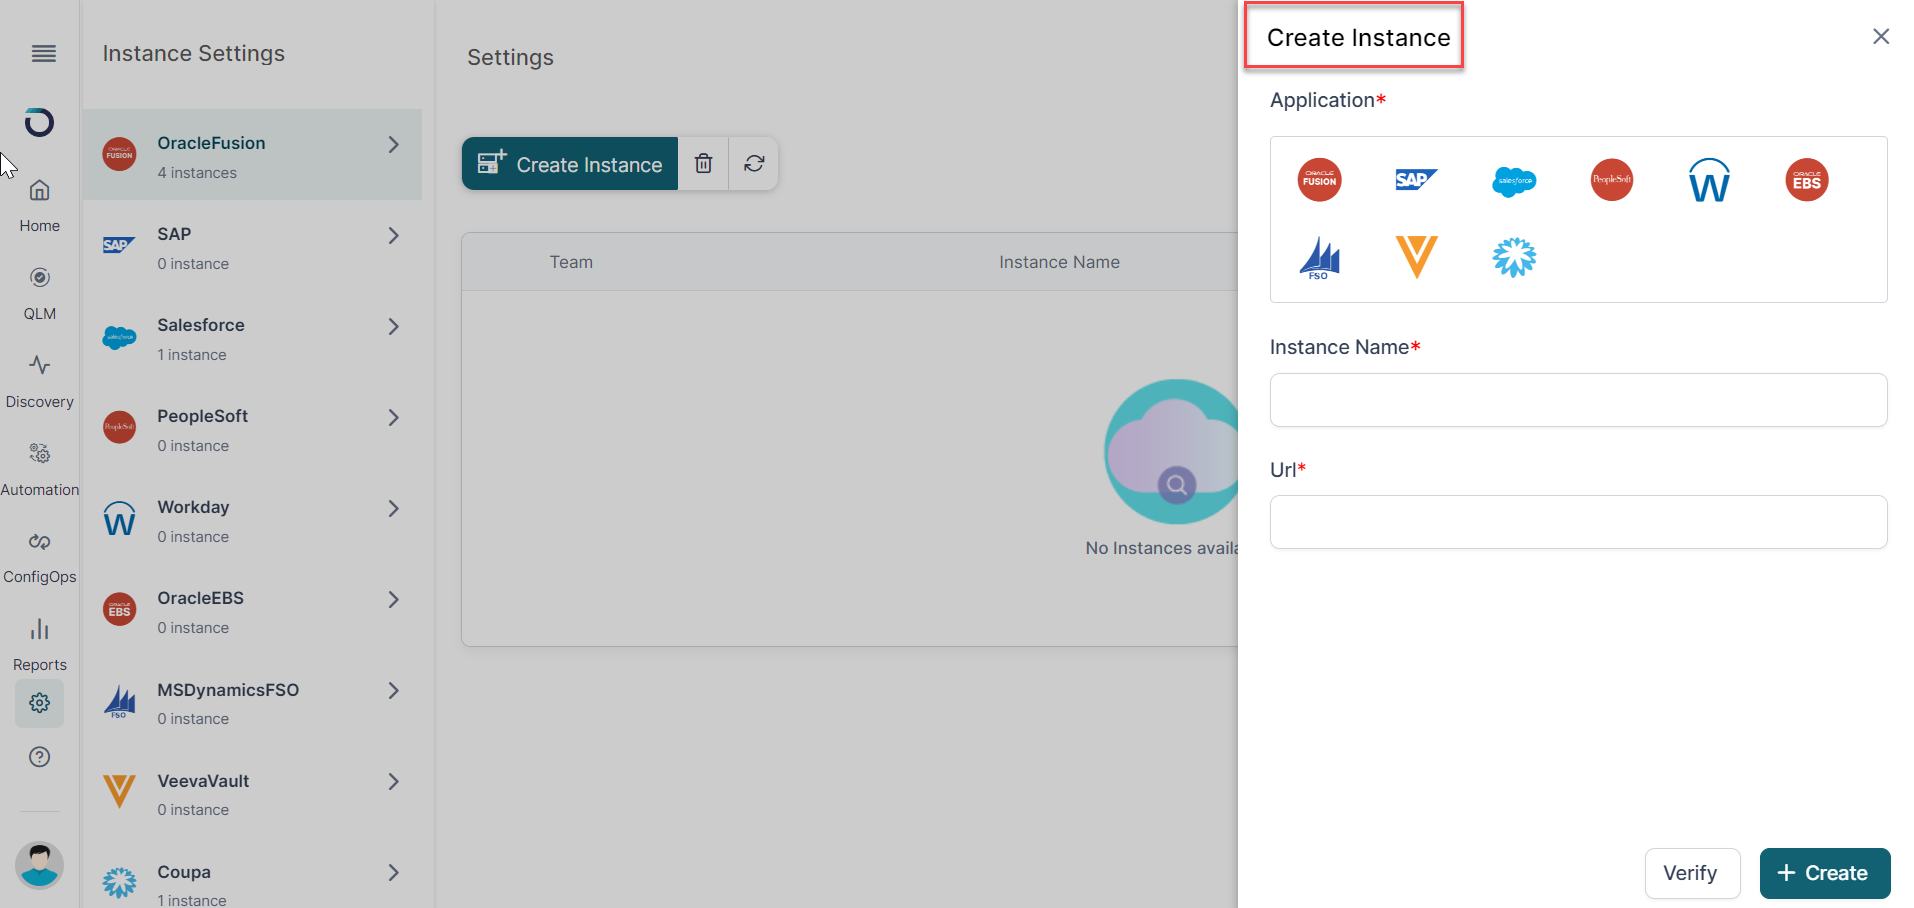This screenshot has width=1914, height=908.
Task: Select VeevaVault in instance list
Action: (252, 792)
